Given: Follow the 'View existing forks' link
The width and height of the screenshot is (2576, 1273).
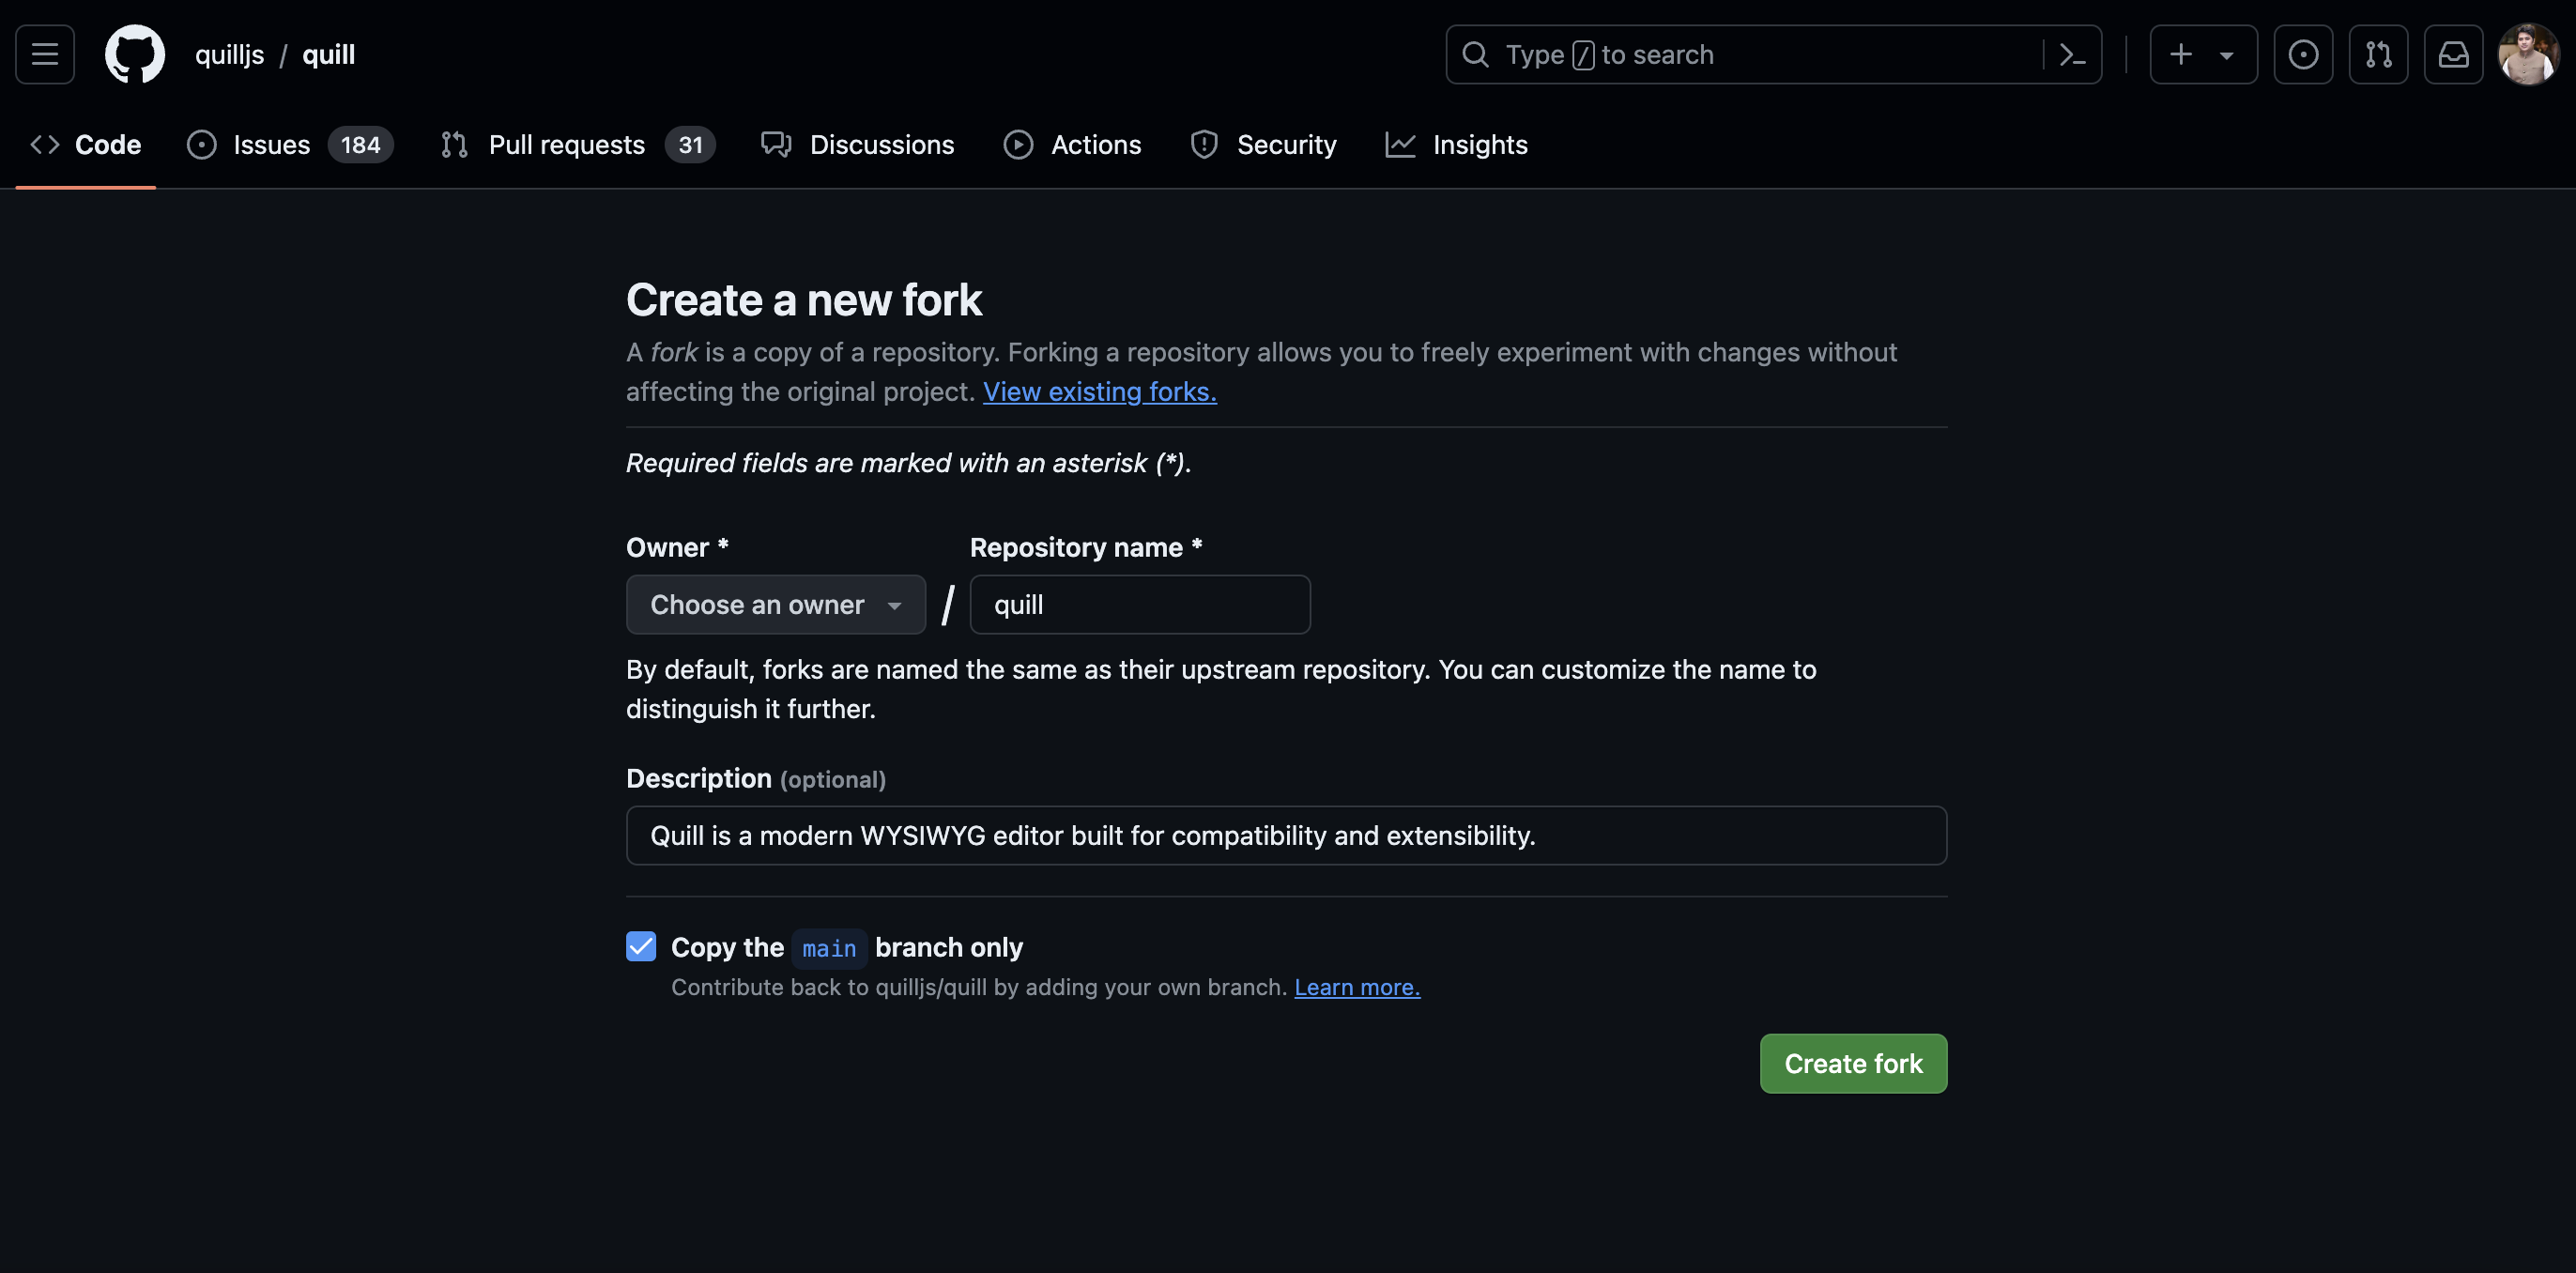Looking at the screenshot, I should click(1099, 392).
